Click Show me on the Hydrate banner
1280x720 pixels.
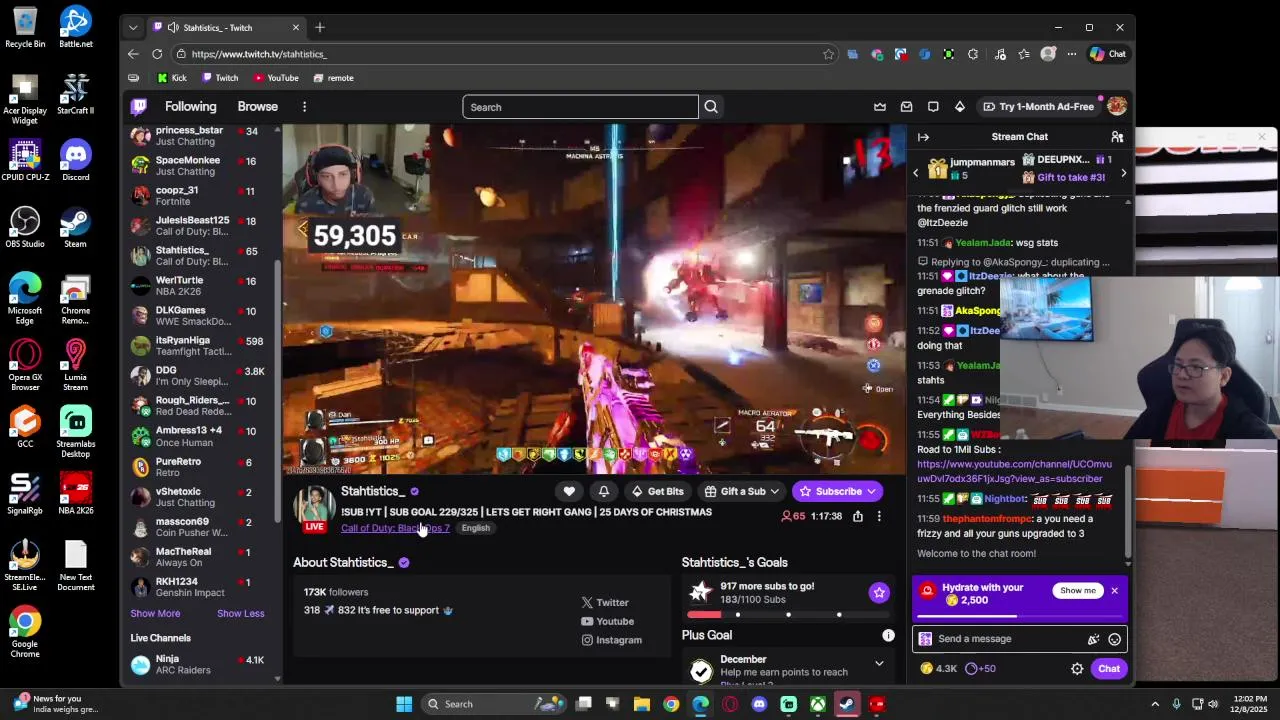point(1078,590)
